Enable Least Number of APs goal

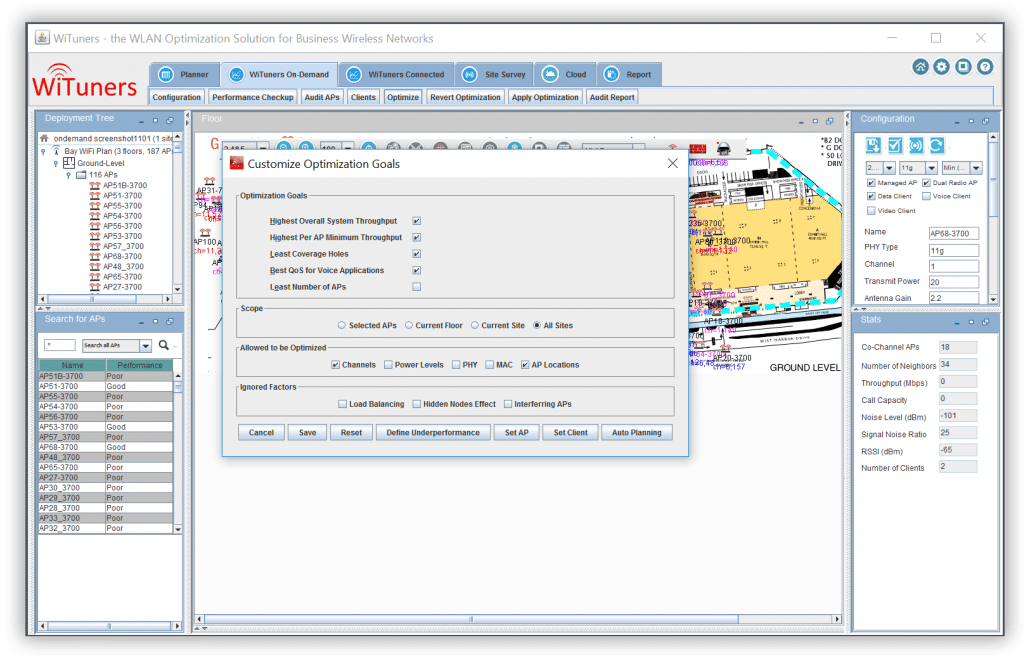click(x=416, y=287)
